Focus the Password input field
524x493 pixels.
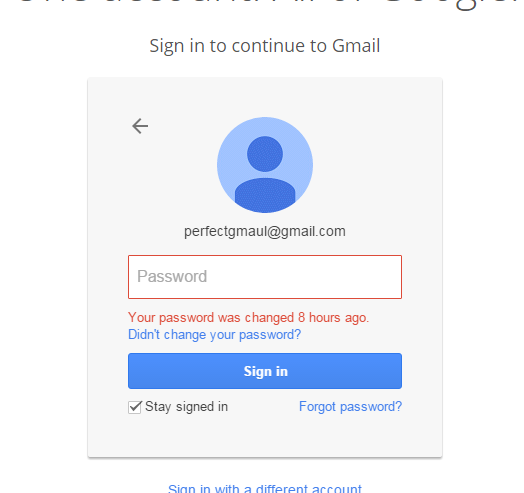[x=265, y=277]
